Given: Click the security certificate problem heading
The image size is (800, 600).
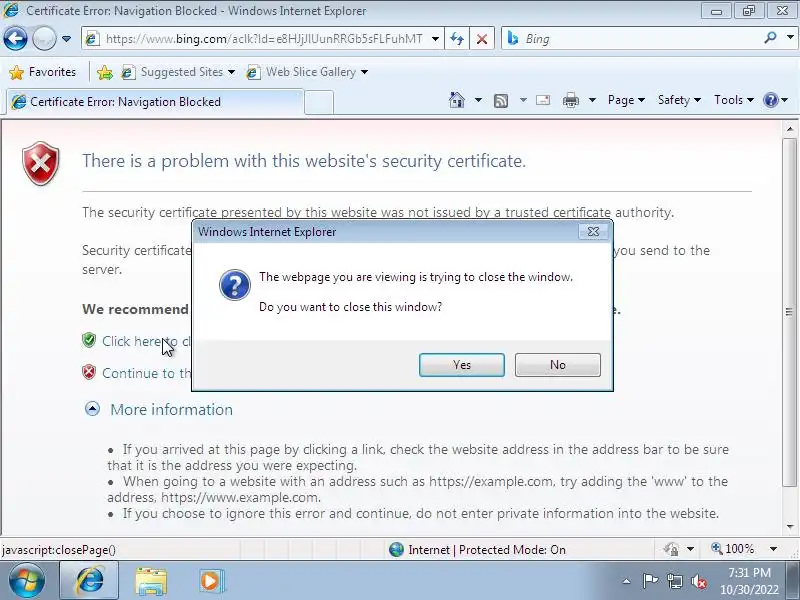Looking at the screenshot, I should pyautogui.click(x=304, y=161).
